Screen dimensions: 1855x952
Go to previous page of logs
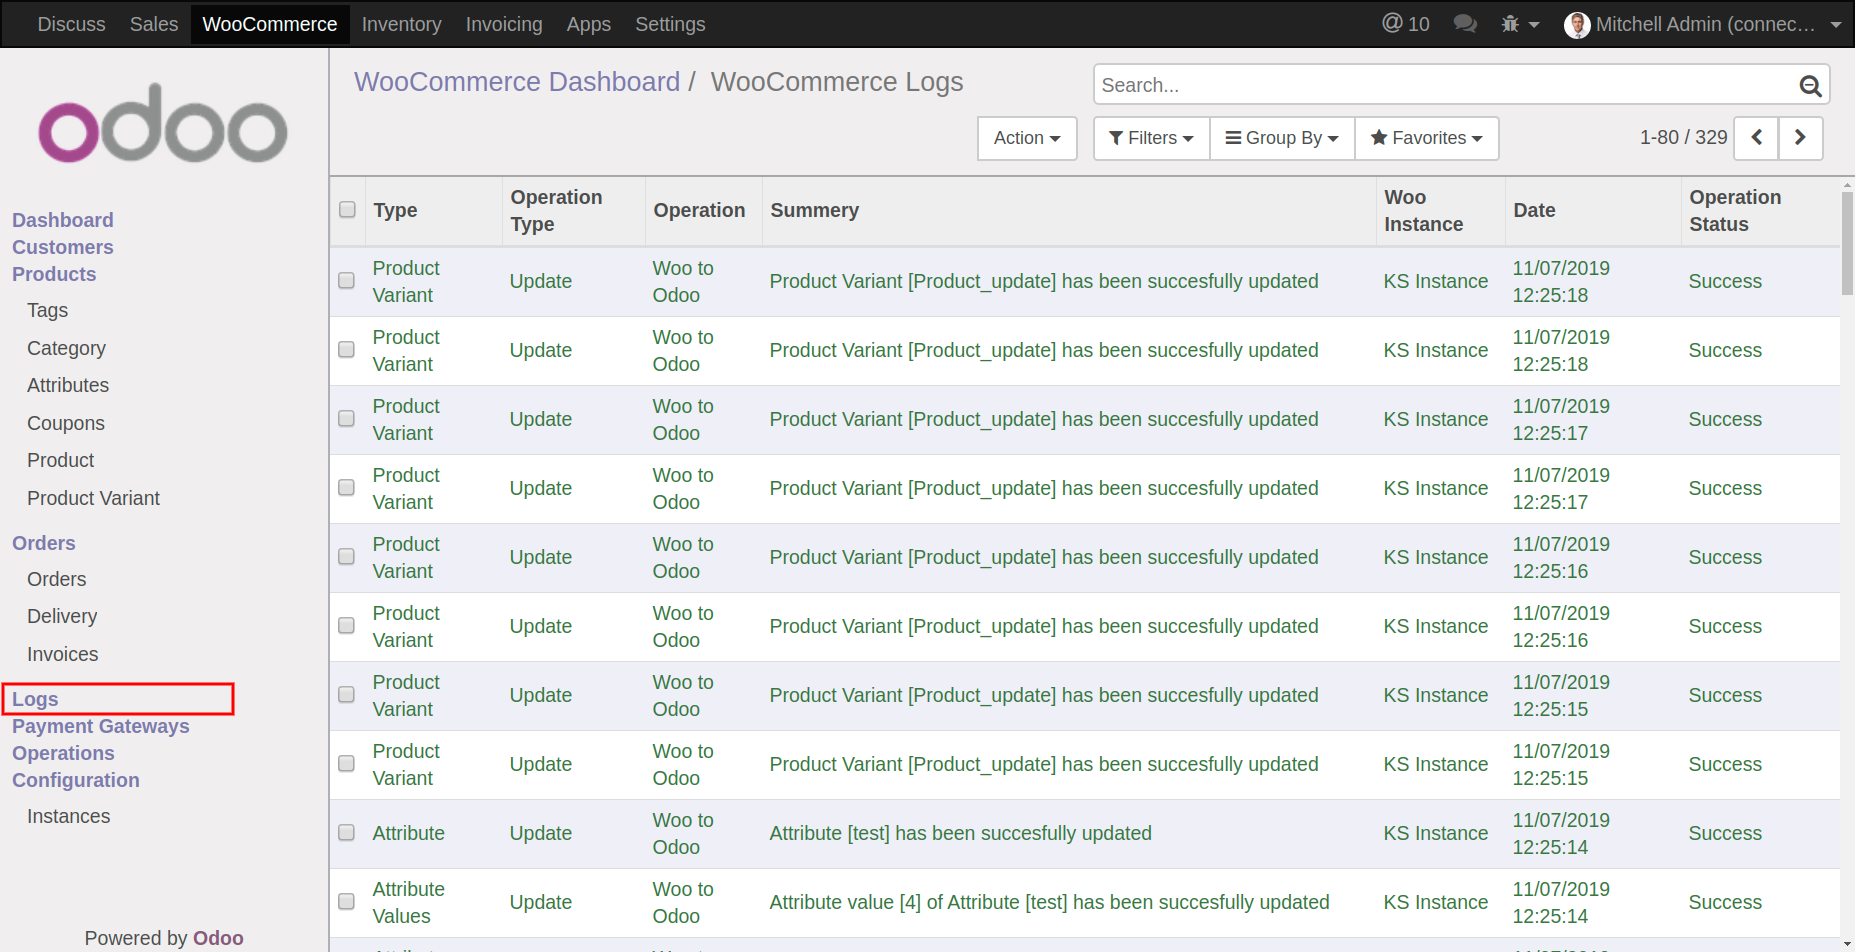point(1756,138)
